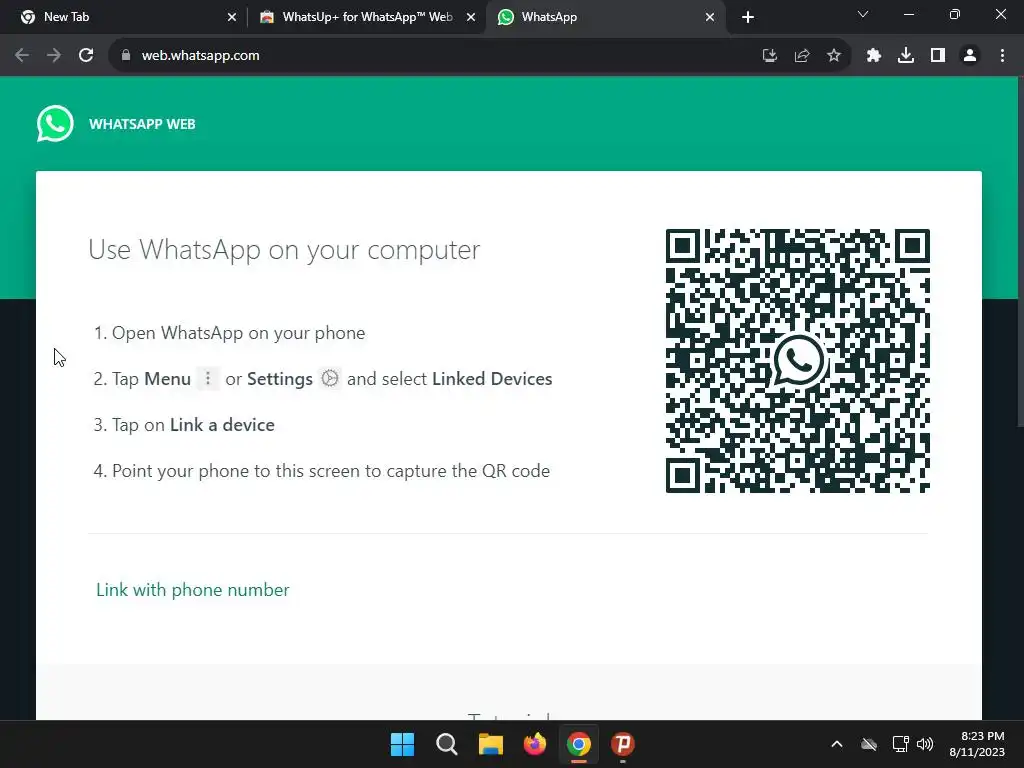Click the WHATSAPP WEB header text
The image size is (1024, 768).
point(142,124)
